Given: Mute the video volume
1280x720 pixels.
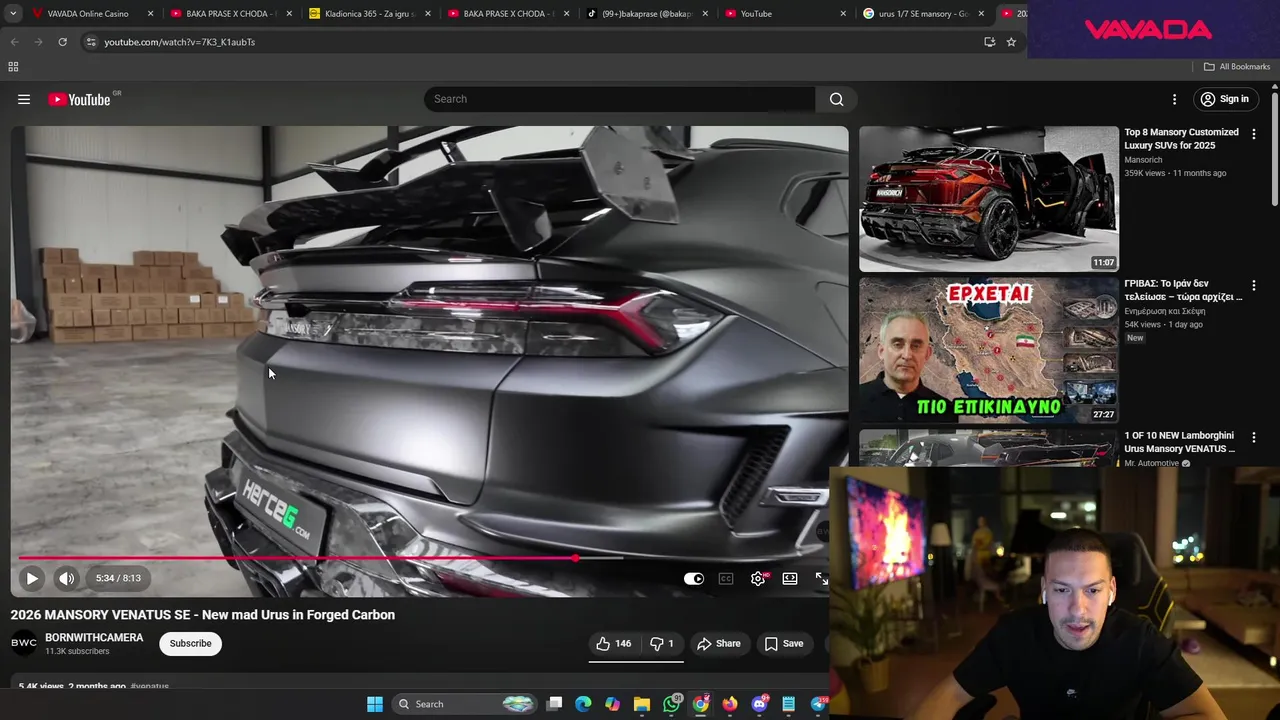Looking at the screenshot, I should coord(66,578).
